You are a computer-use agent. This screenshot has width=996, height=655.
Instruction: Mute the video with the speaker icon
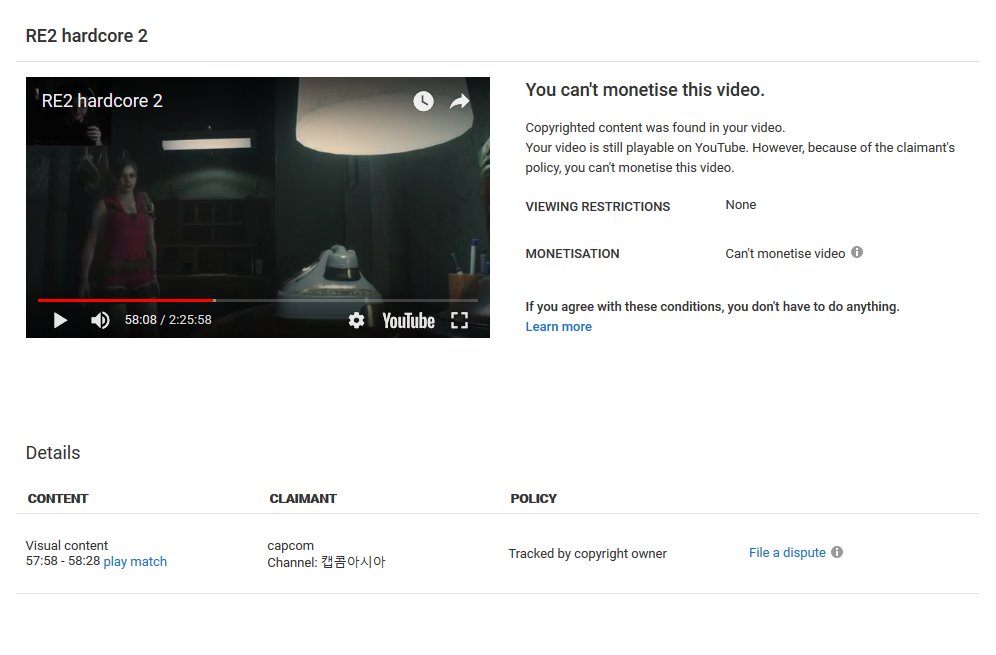pyautogui.click(x=100, y=320)
